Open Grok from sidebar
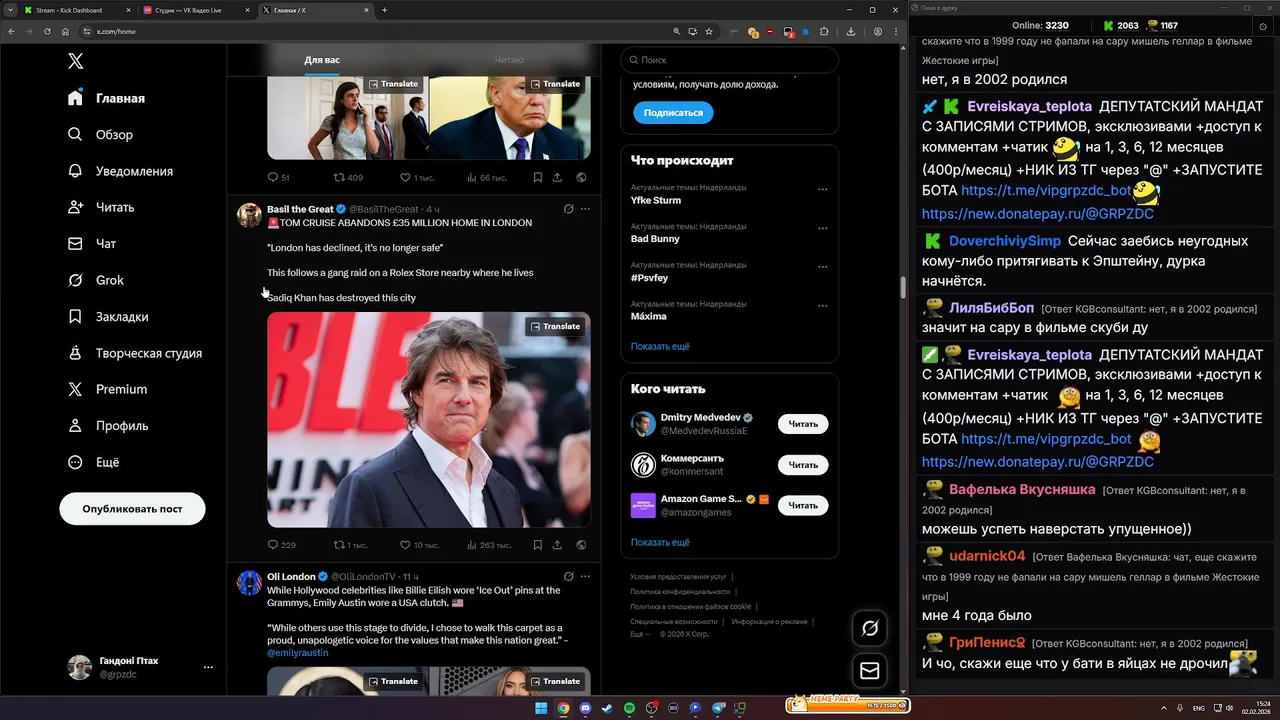Screen dimensions: 1280x720 click(96, 280)
